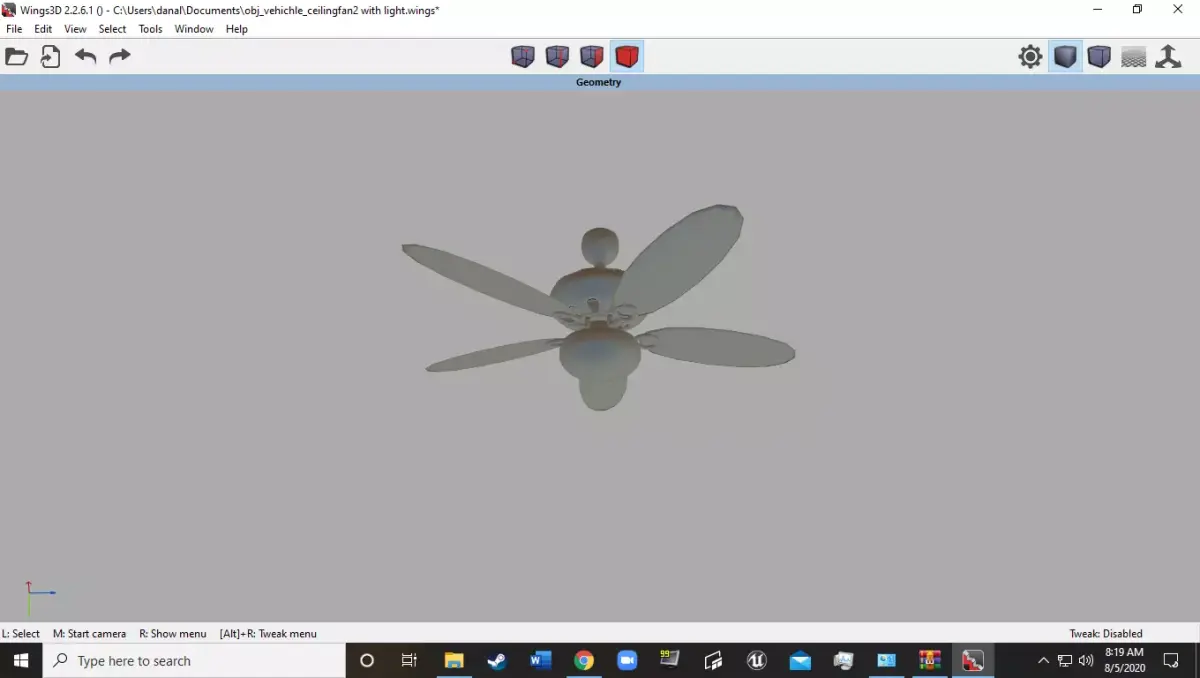
Task: Switch to edge selection mode
Action: pos(557,57)
